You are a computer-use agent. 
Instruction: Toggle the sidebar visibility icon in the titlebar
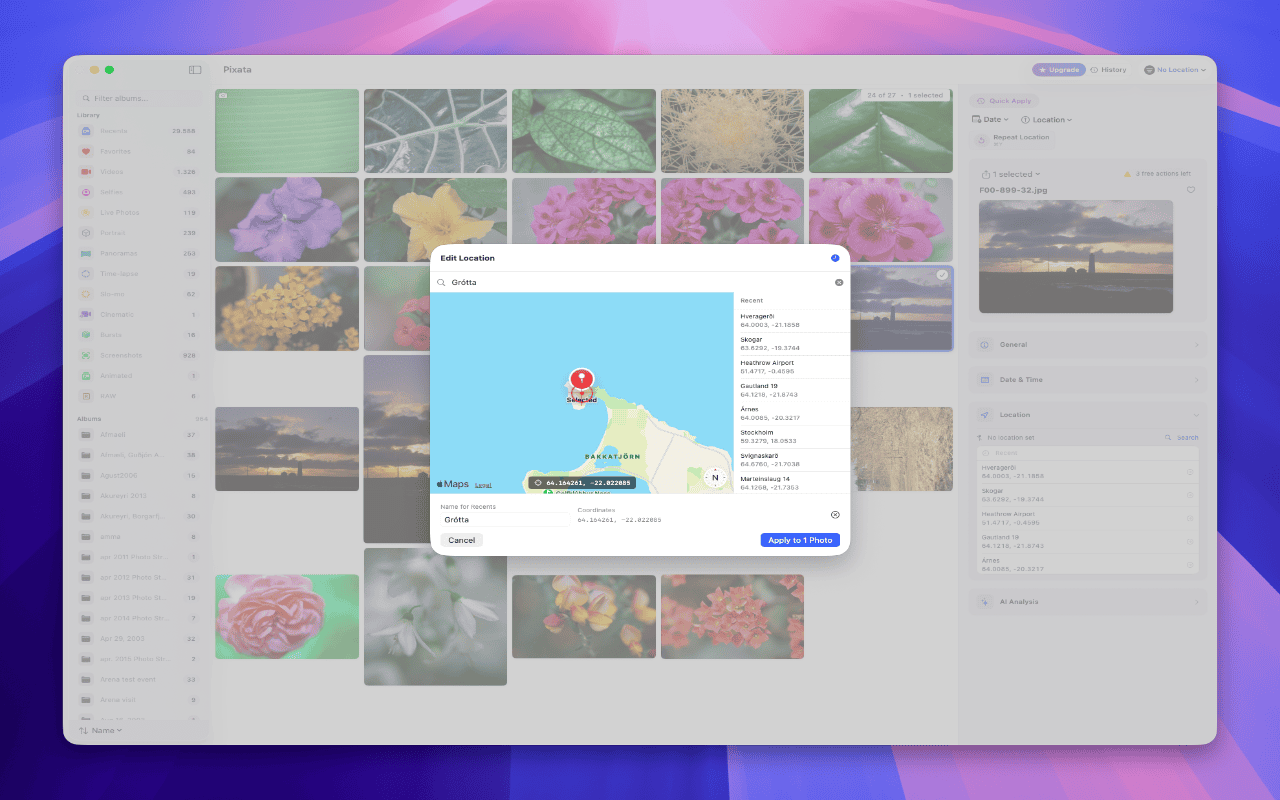tap(194, 69)
